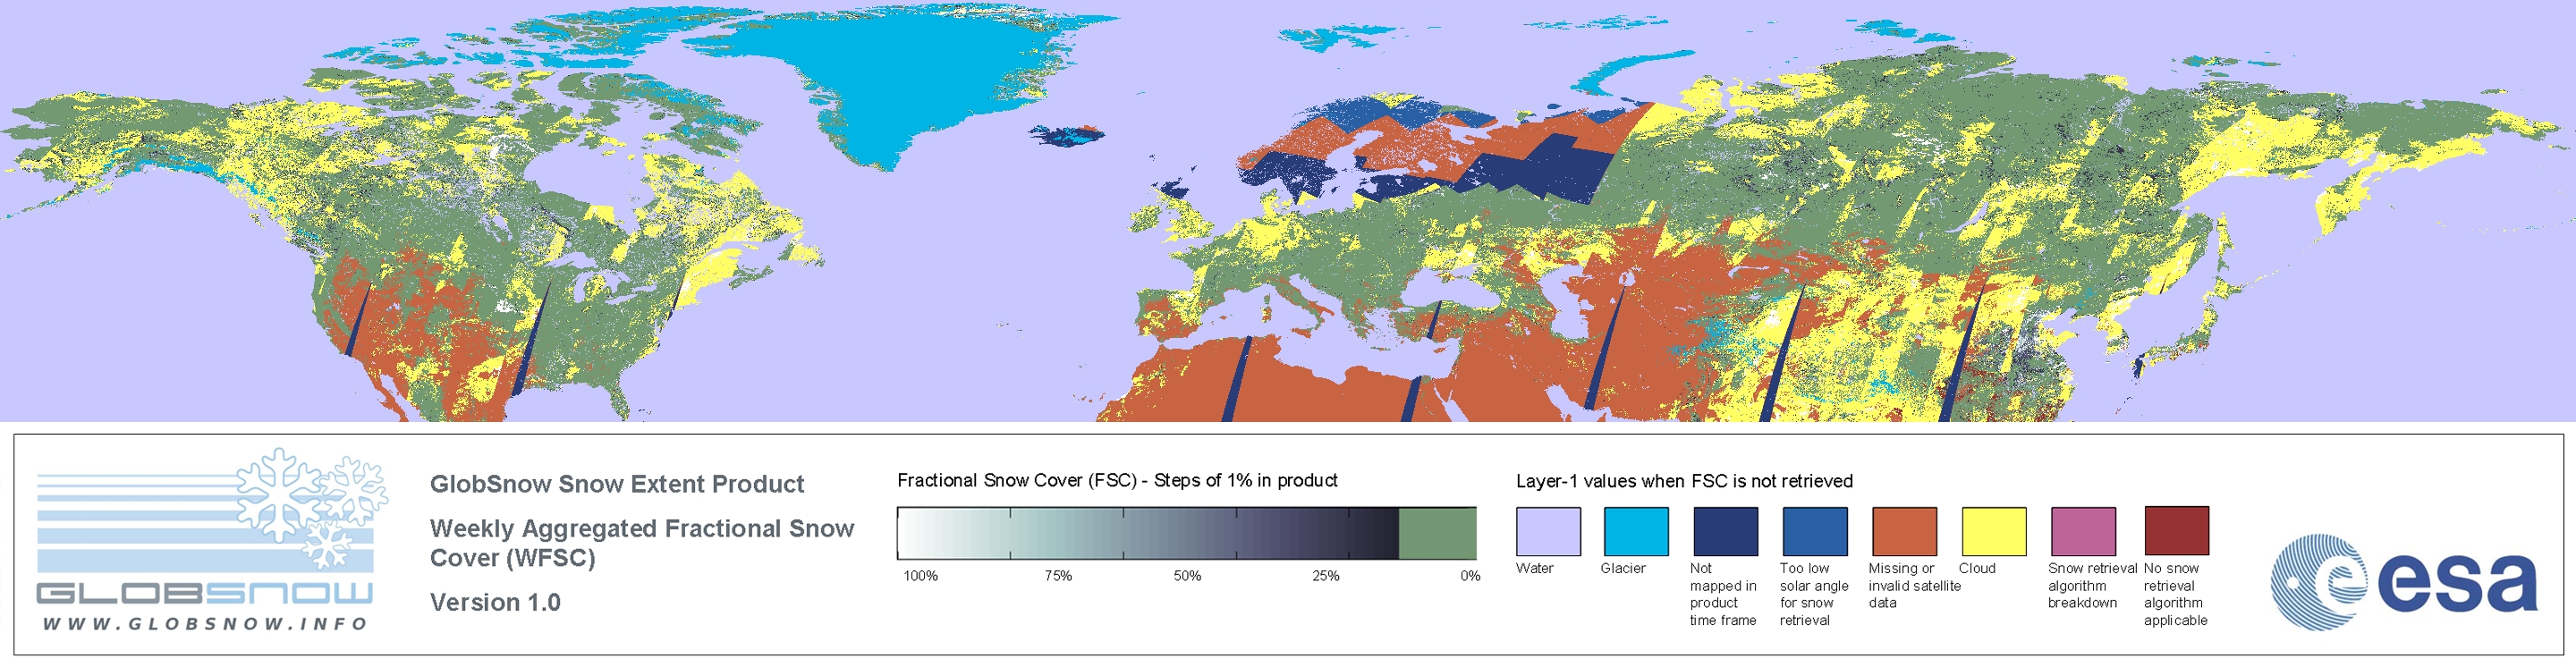
Task: Click the yellow Cloud legend swatch
Action: pos(1993,531)
